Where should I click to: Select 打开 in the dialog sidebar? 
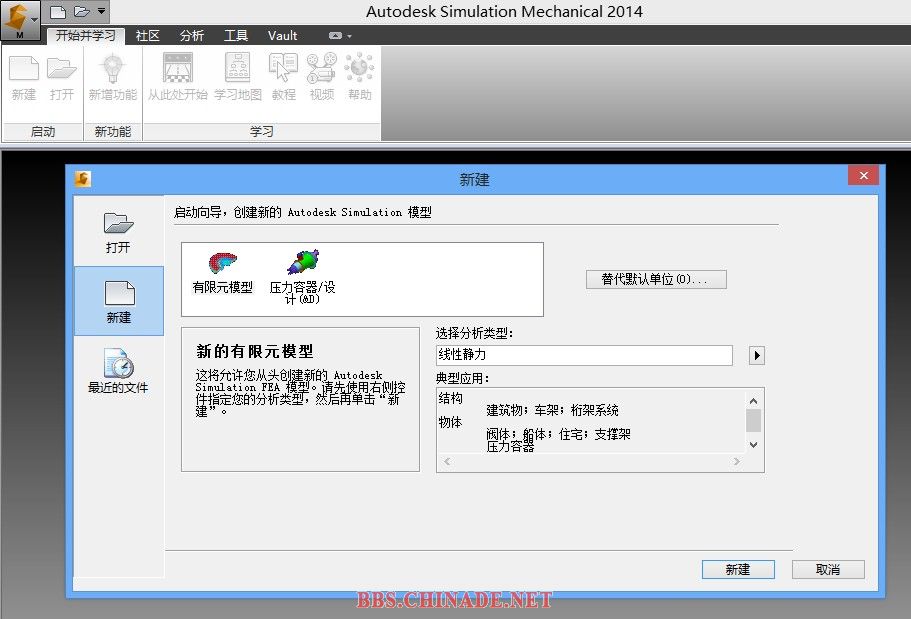pyautogui.click(x=119, y=232)
